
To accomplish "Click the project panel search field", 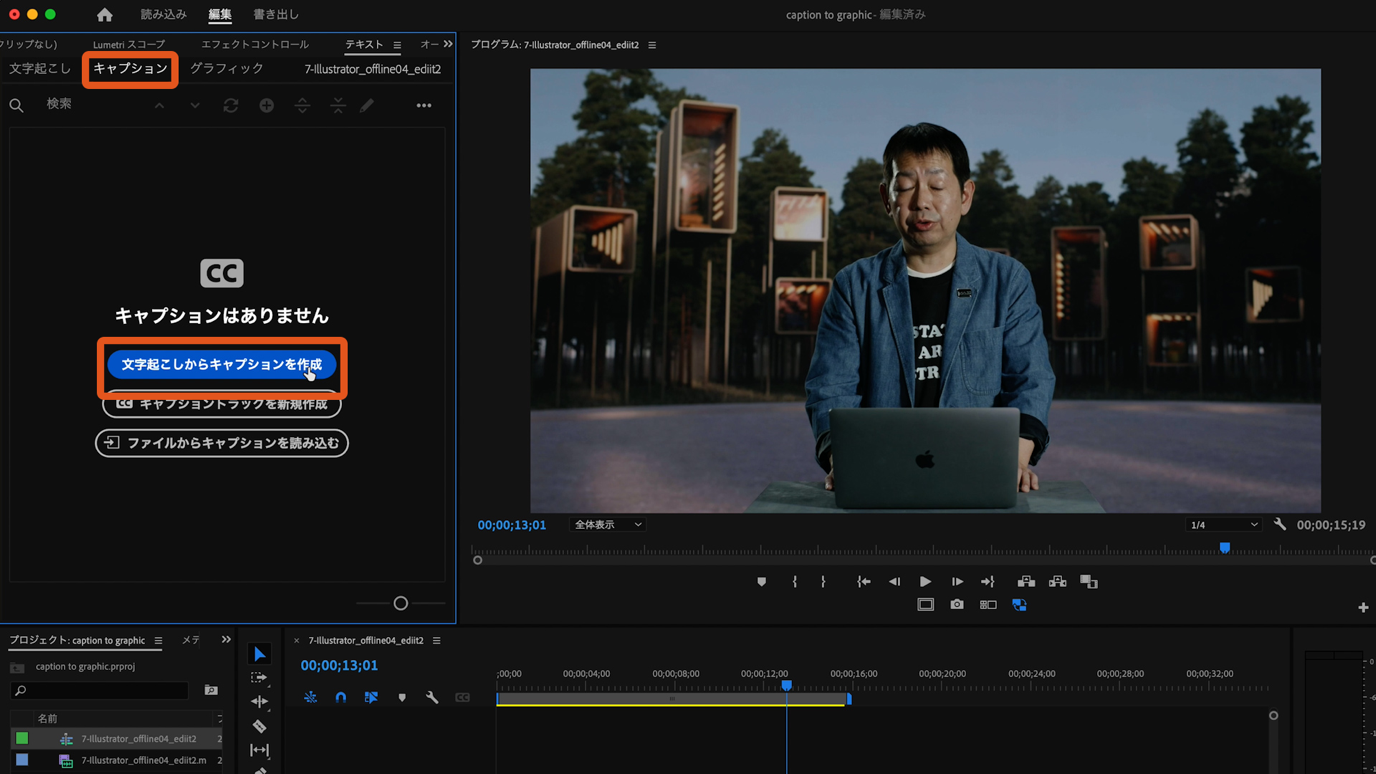I will (x=100, y=691).
